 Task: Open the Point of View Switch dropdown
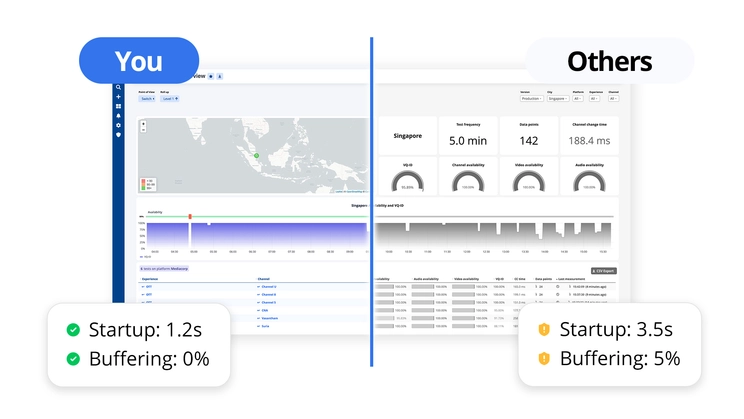[x=147, y=99]
